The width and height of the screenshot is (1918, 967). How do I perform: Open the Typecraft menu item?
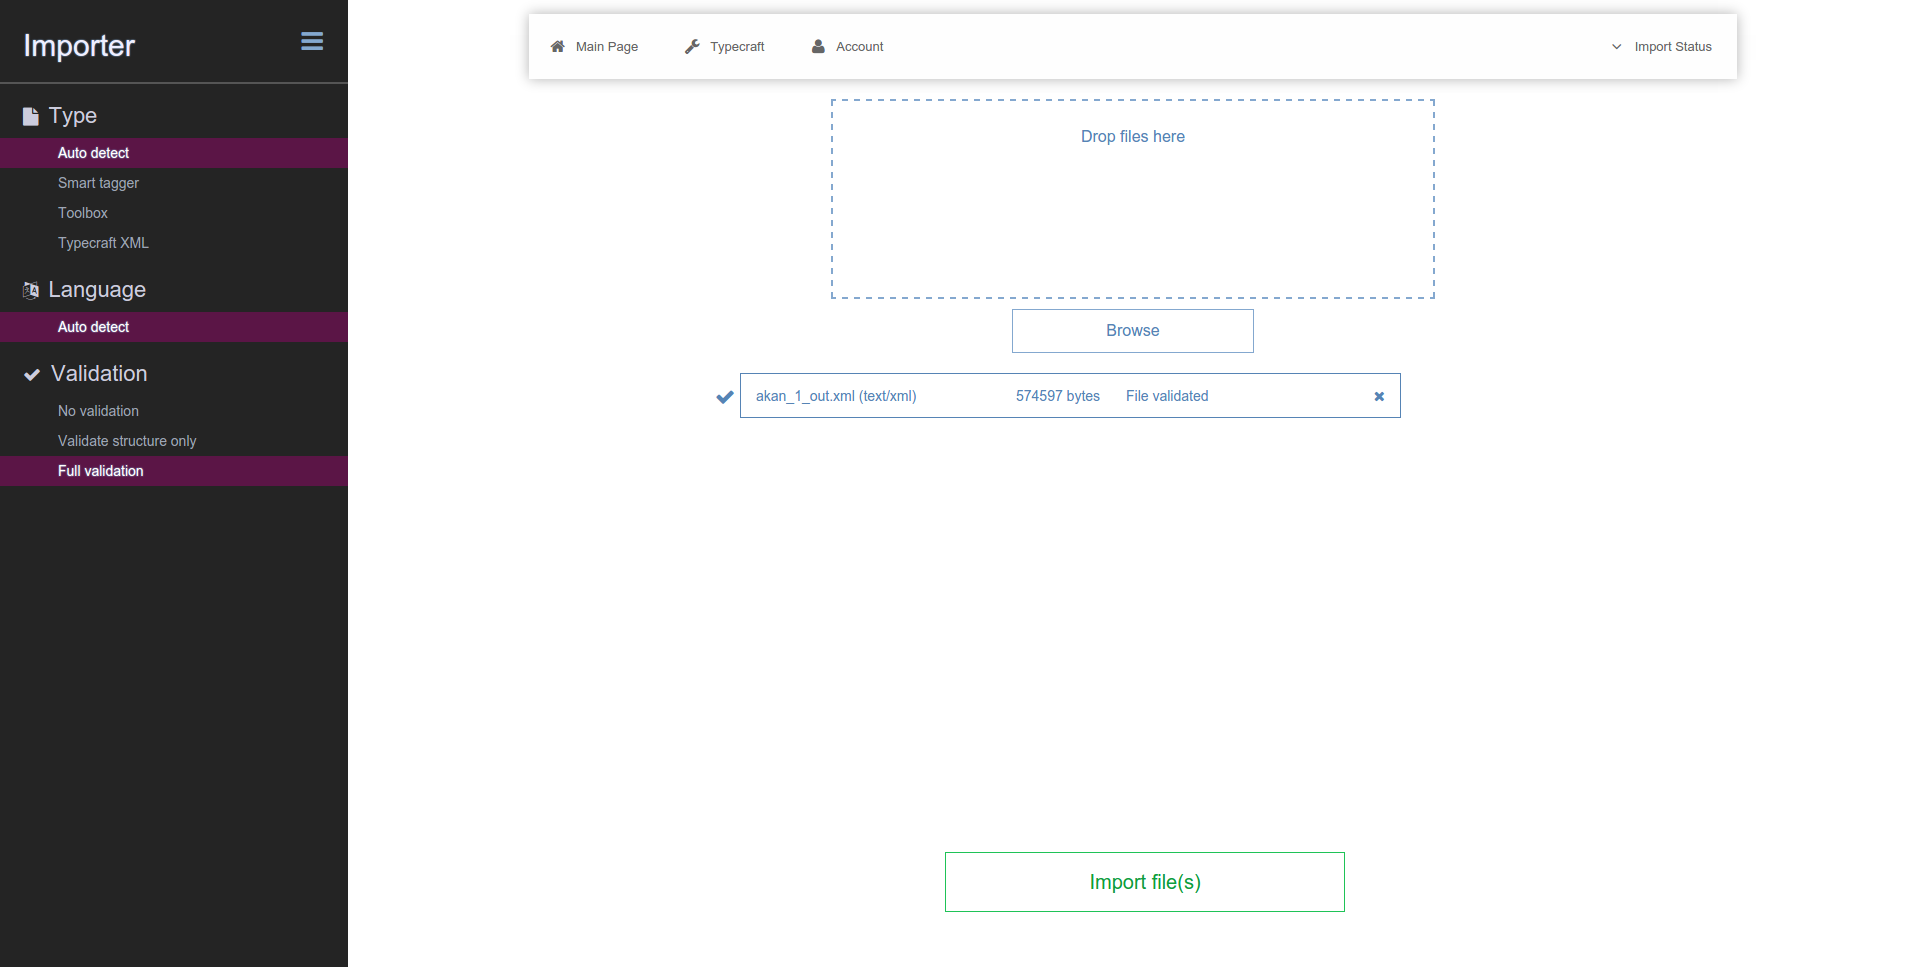tap(737, 46)
